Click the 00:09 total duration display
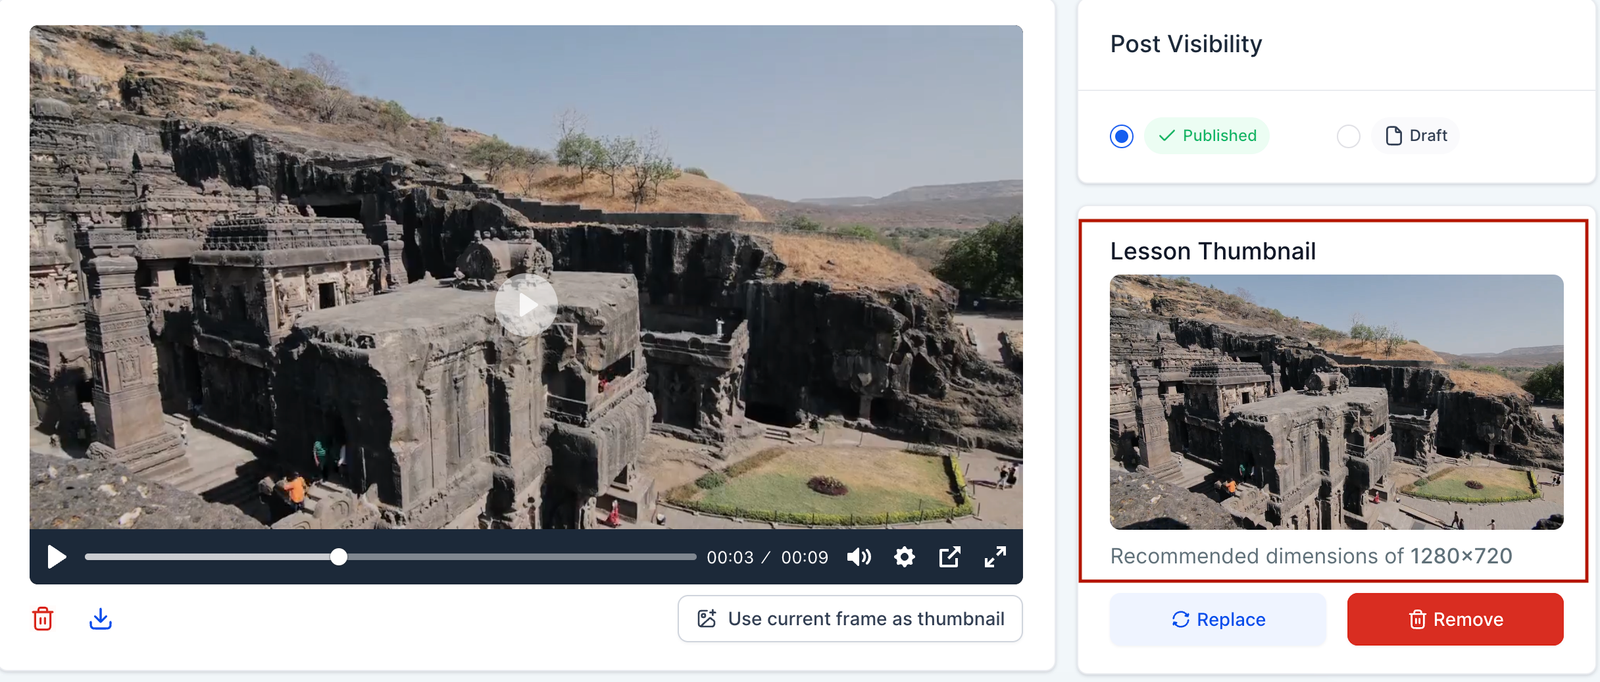The height and width of the screenshot is (682, 1600). (x=804, y=558)
